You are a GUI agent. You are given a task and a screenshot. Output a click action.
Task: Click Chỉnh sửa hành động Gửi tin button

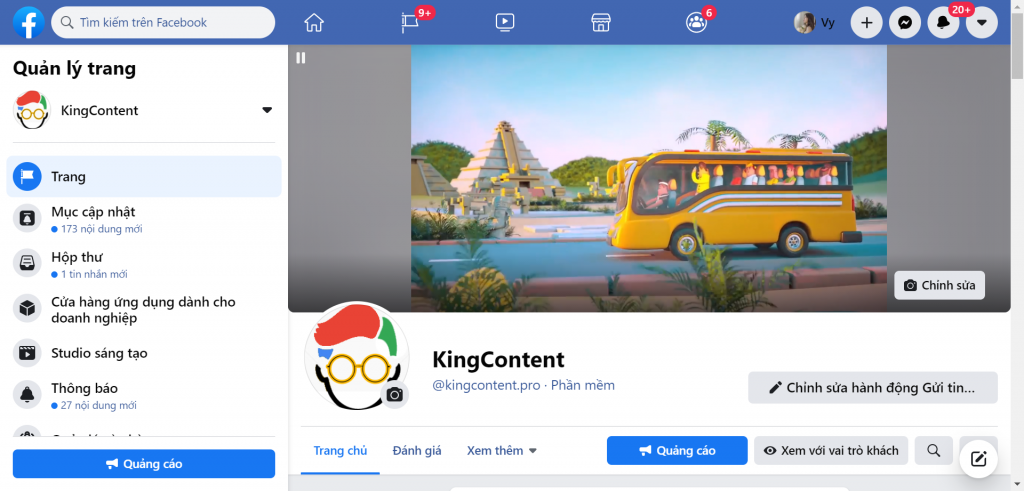point(872,388)
